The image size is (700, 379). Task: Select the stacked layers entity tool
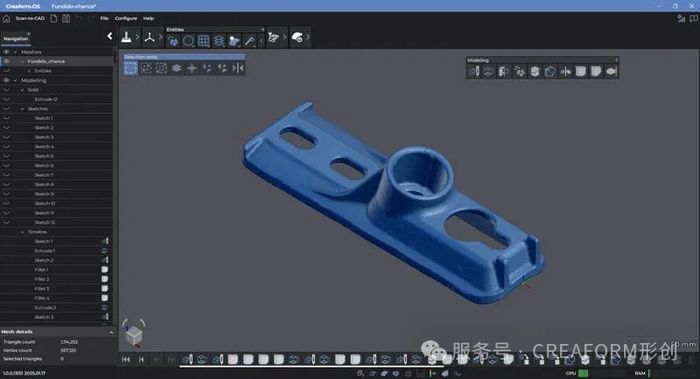(219, 41)
